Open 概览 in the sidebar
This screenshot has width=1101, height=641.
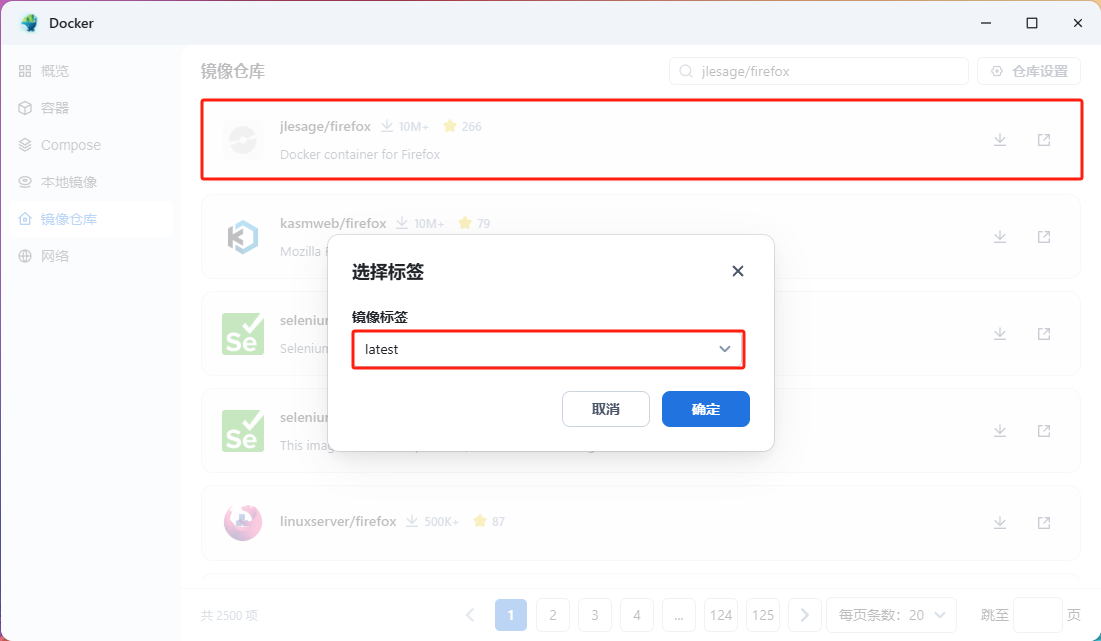click(x=91, y=71)
